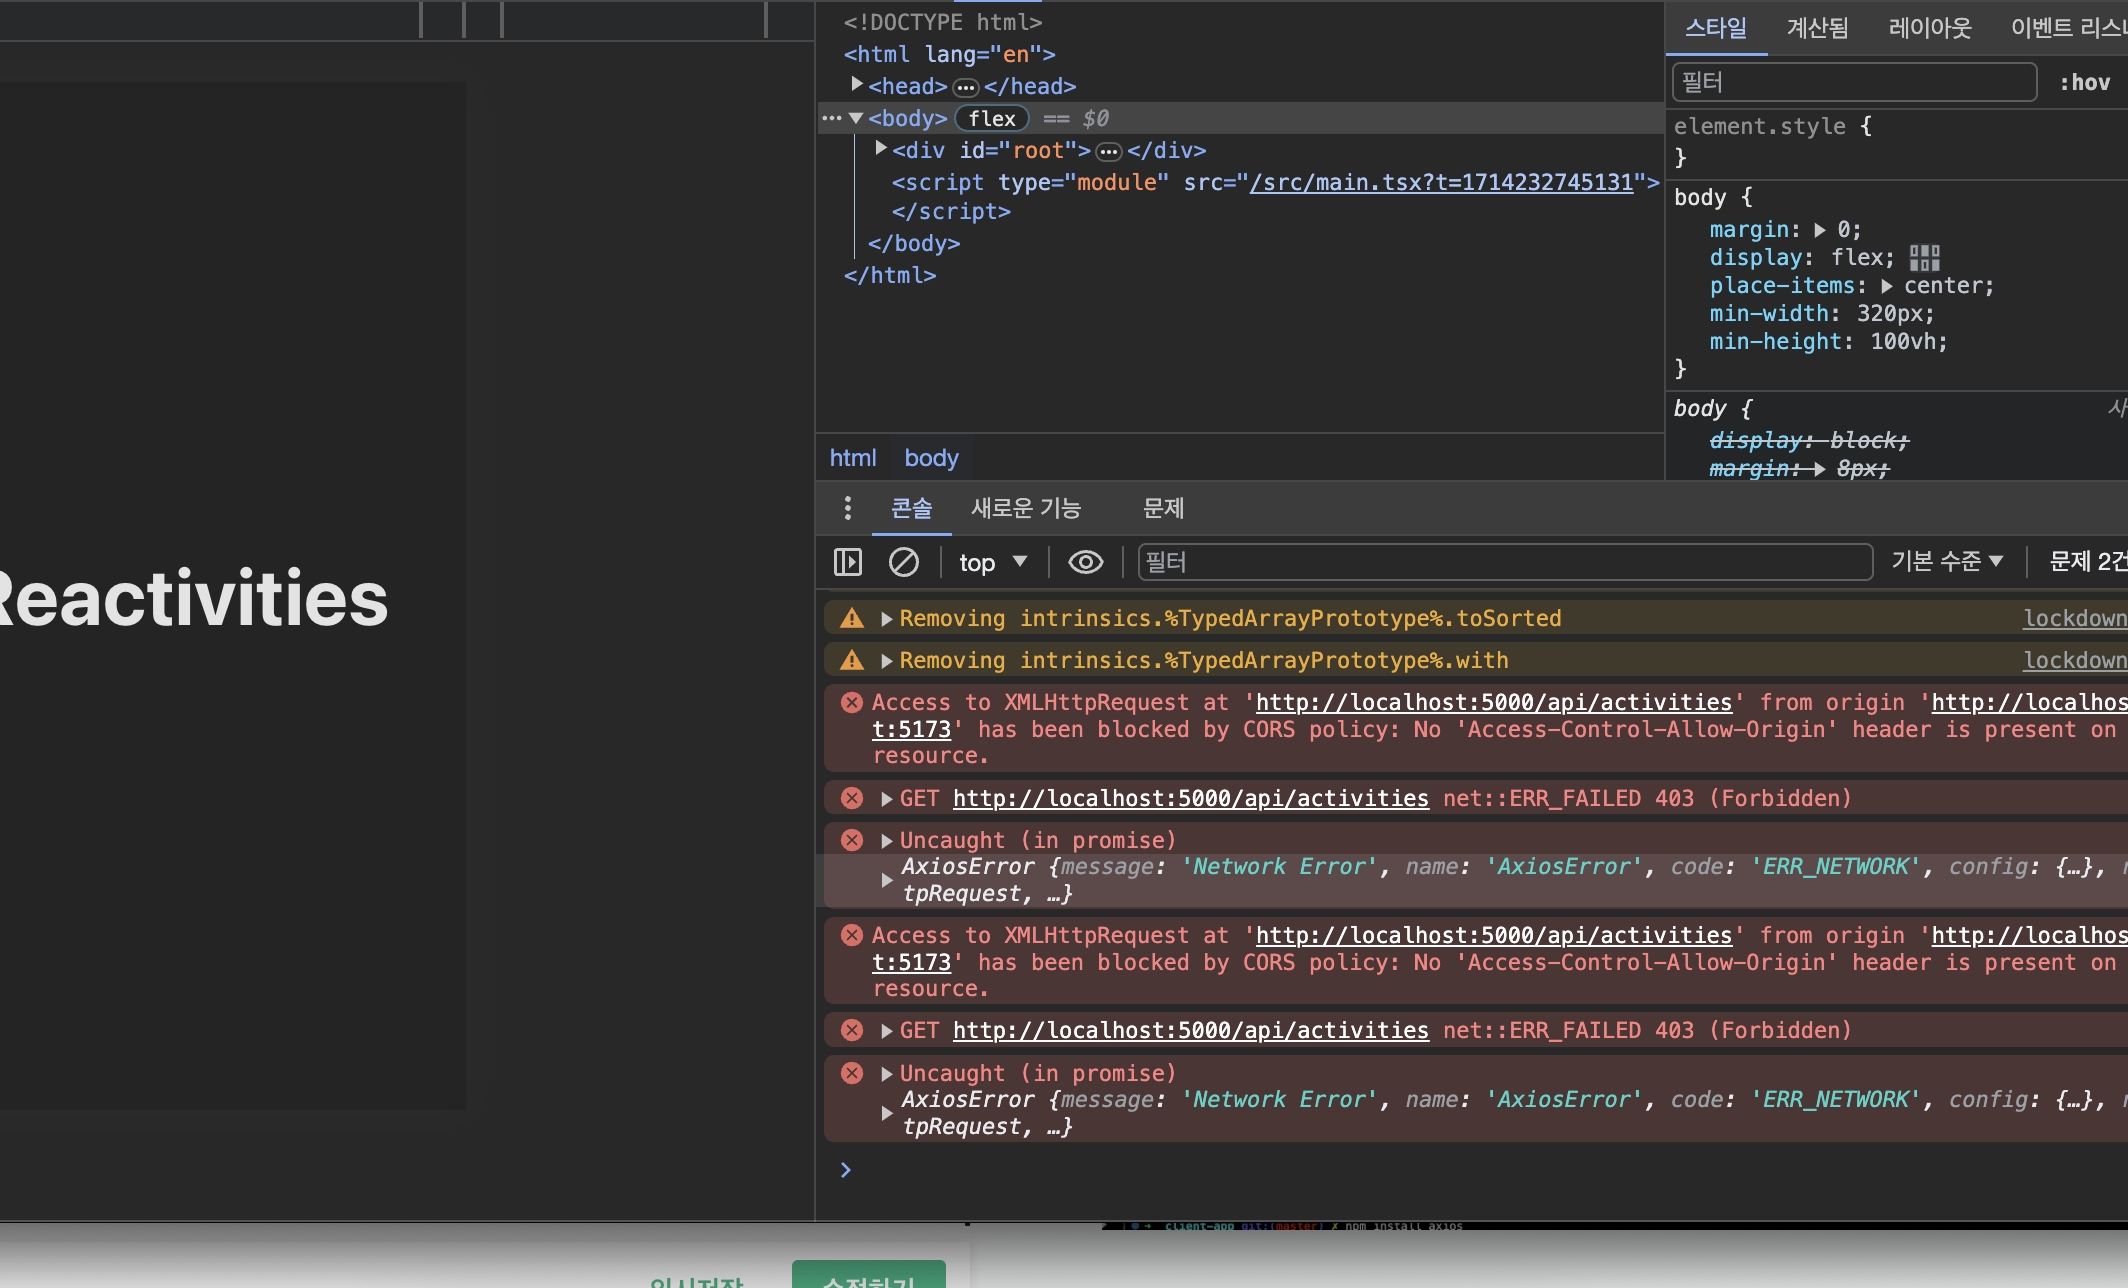Switch to the 문제 drawer tab
This screenshot has height=1288, width=2128.
point(1163,508)
